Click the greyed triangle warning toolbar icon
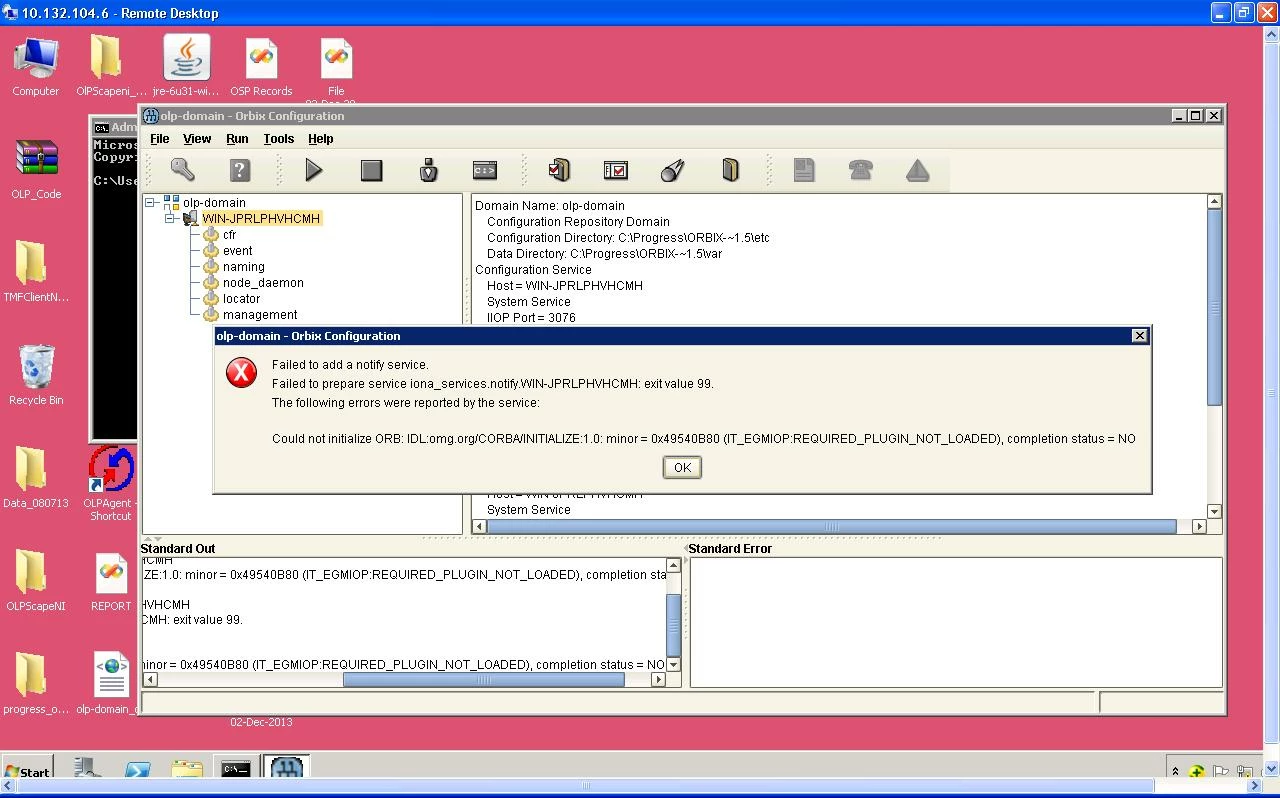Image resolution: width=1280 pixels, height=798 pixels. (918, 170)
